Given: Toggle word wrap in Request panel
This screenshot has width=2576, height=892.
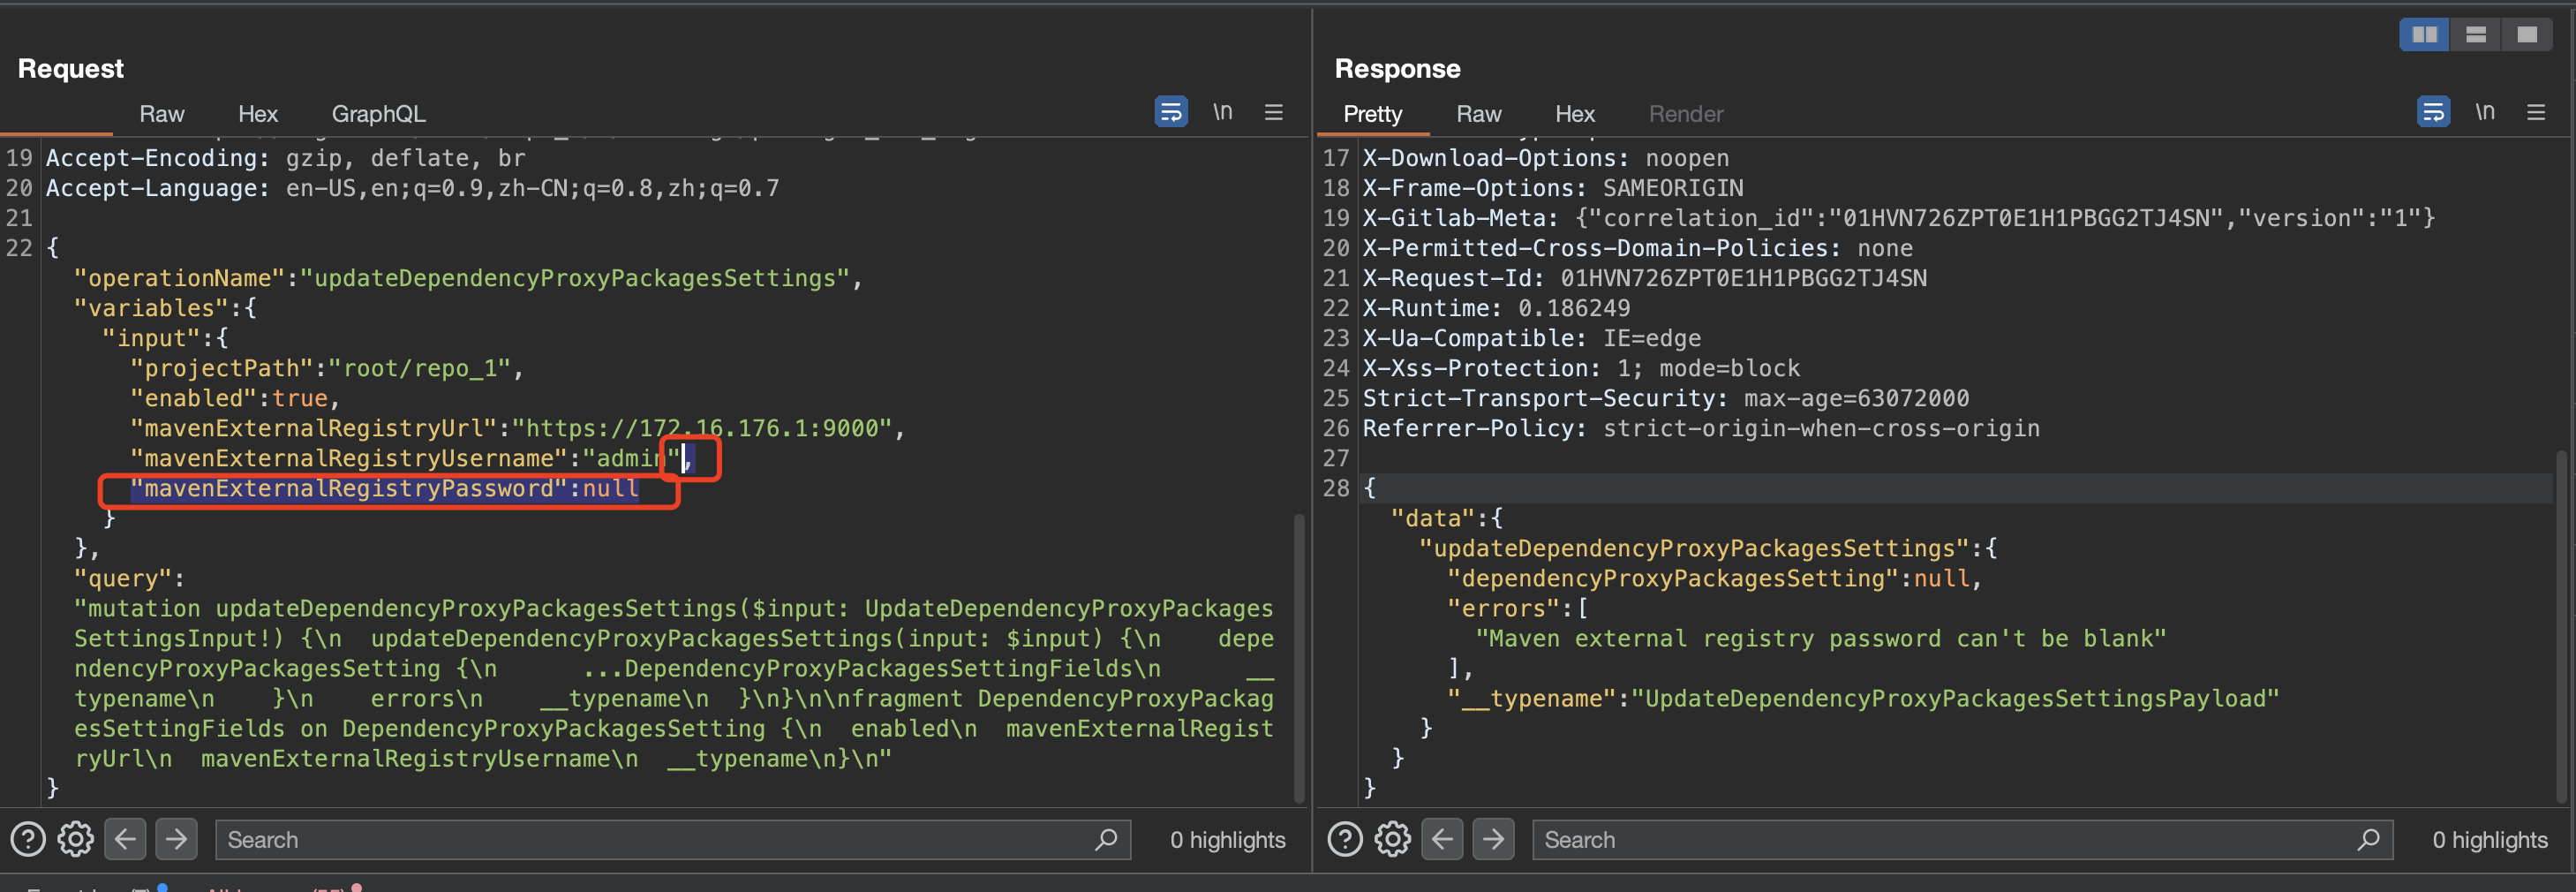Looking at the screenshot, I should [1170, 112].
